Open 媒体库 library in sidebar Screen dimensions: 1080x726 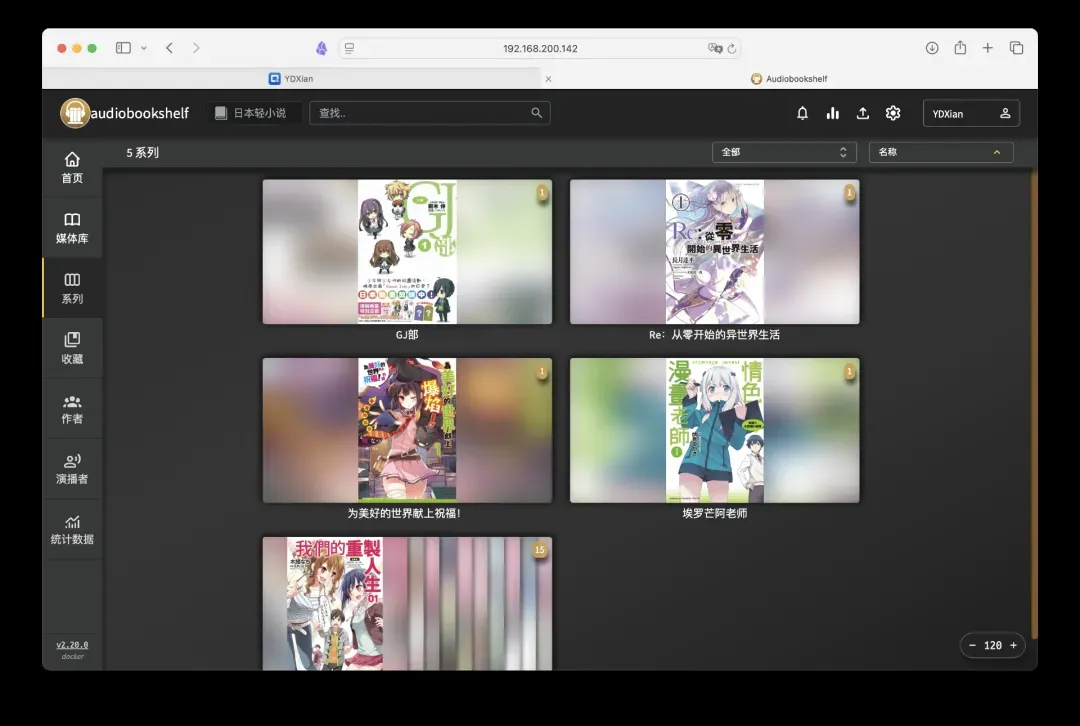pyautogui.click(x=72, y=228)
